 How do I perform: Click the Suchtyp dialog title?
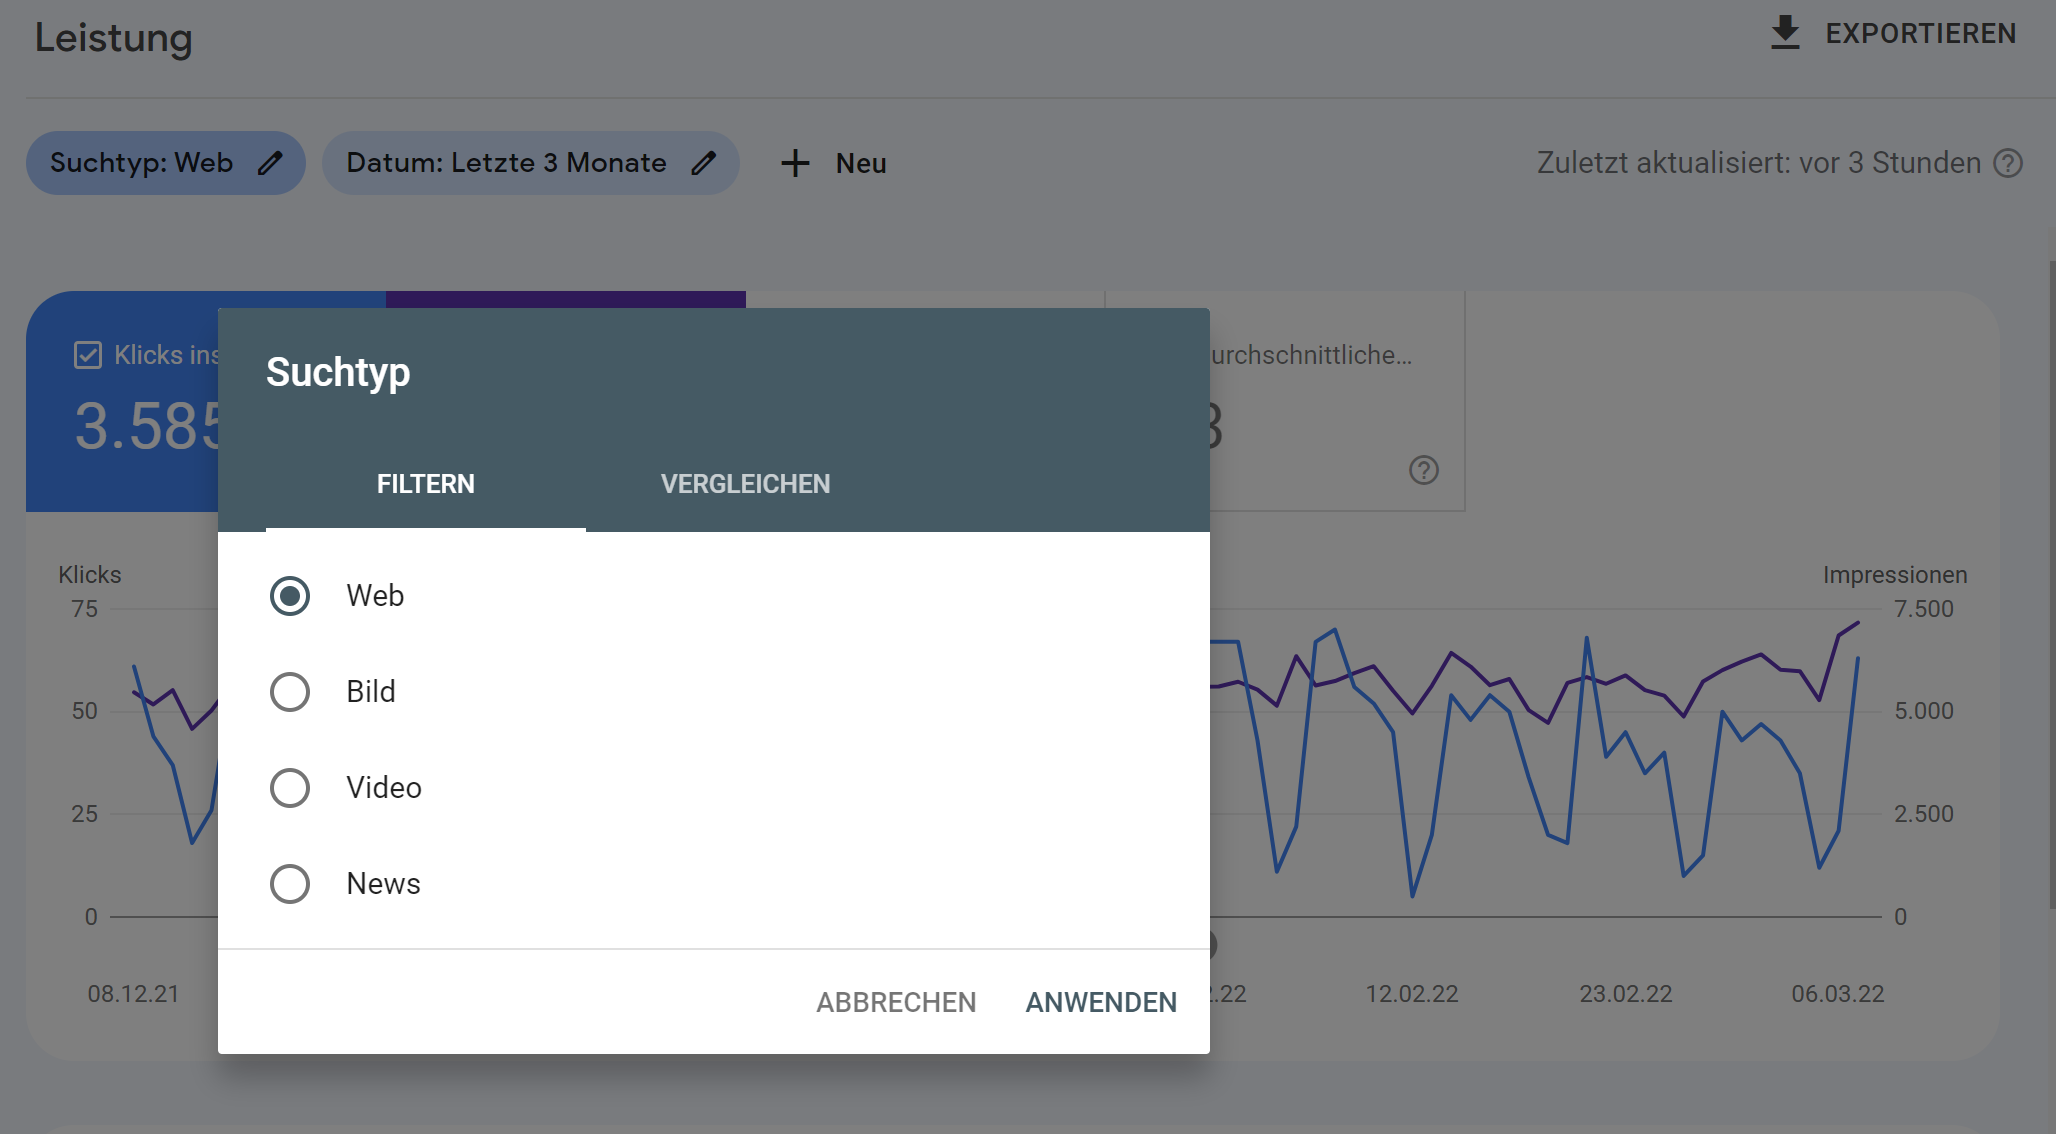338,372
